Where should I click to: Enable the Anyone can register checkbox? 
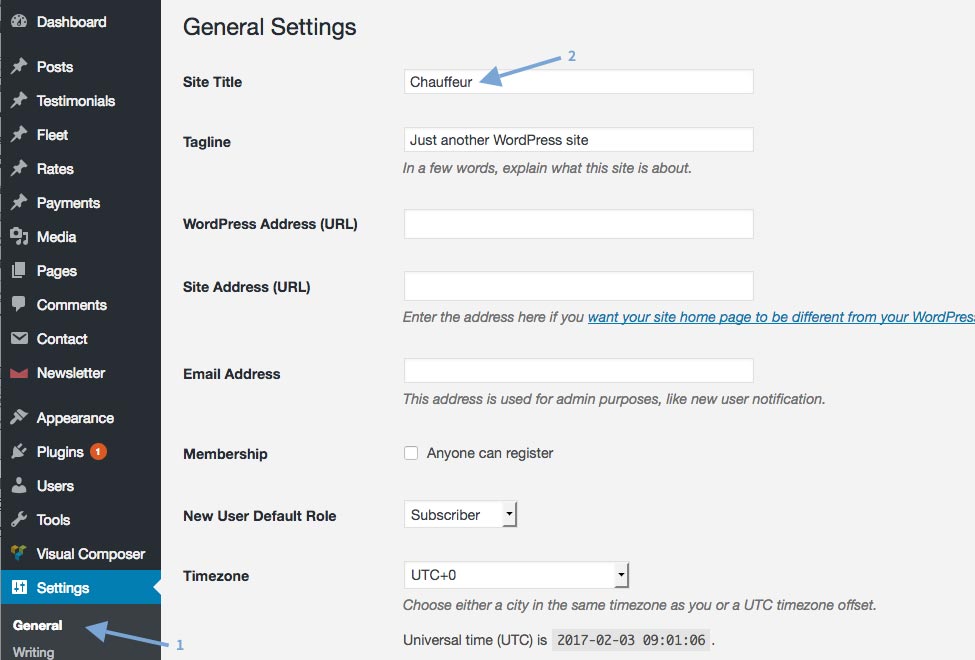tap(411, 453)
